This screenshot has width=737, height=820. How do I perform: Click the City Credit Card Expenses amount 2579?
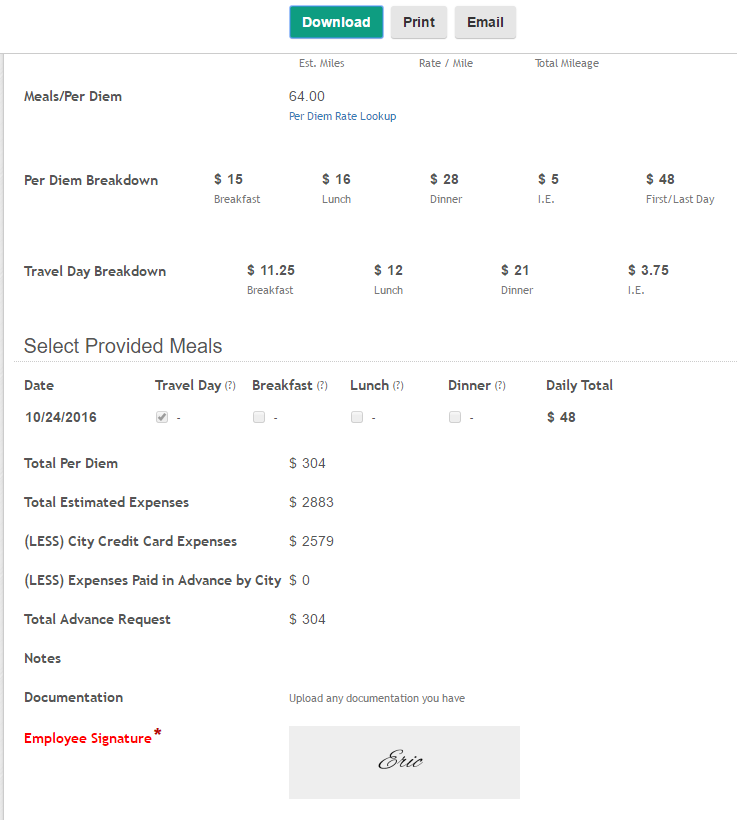tap(317, 542)
